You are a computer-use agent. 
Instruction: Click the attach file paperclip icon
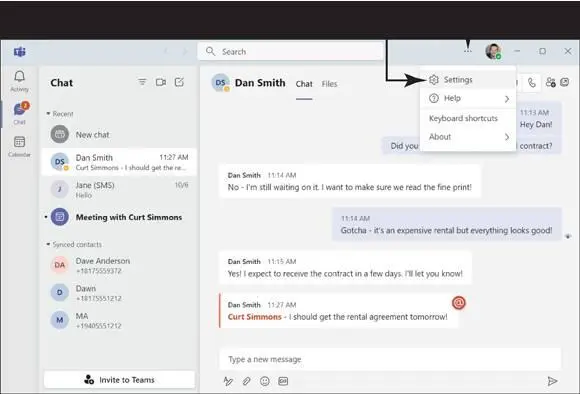246,381
